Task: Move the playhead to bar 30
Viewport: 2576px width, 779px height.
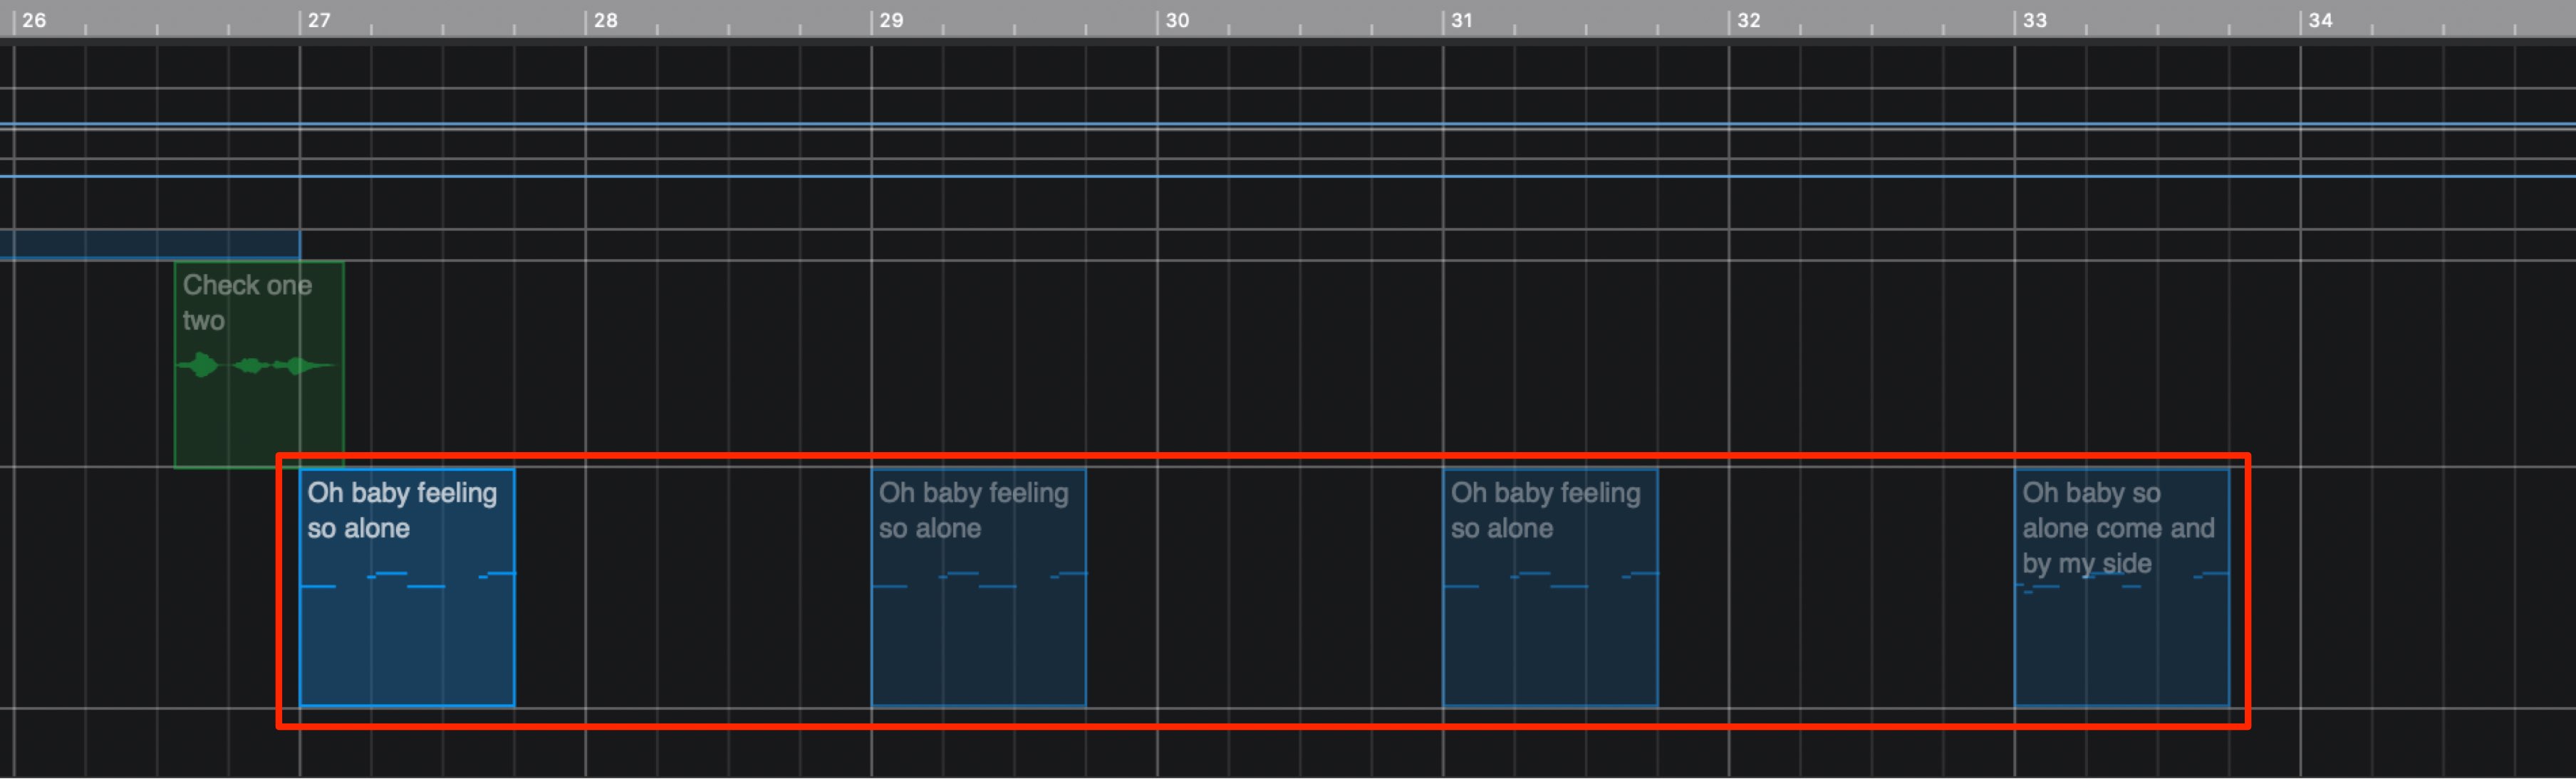Action: tap(1177, 20)
